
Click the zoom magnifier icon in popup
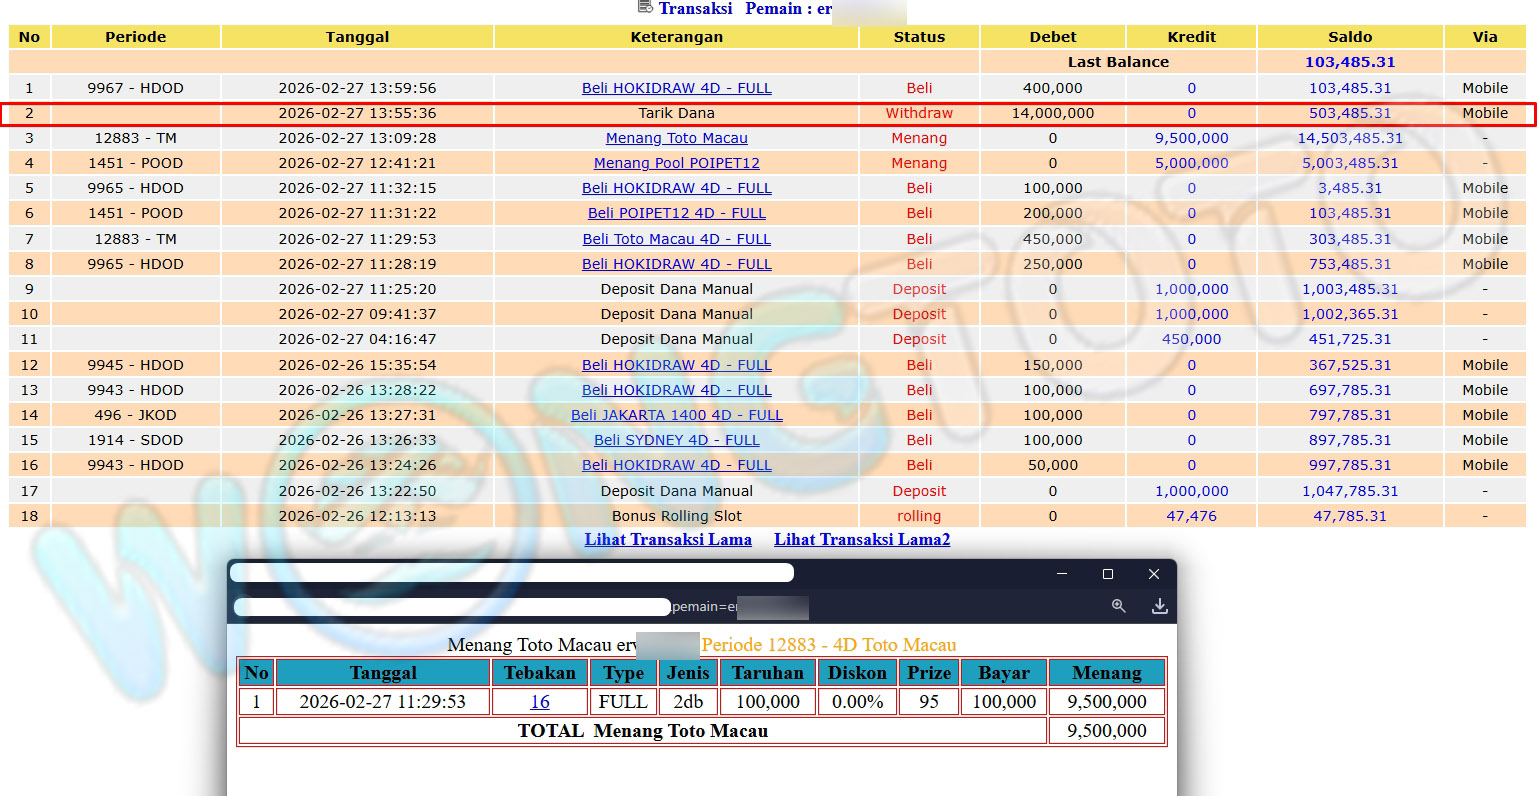point(1118,606)
